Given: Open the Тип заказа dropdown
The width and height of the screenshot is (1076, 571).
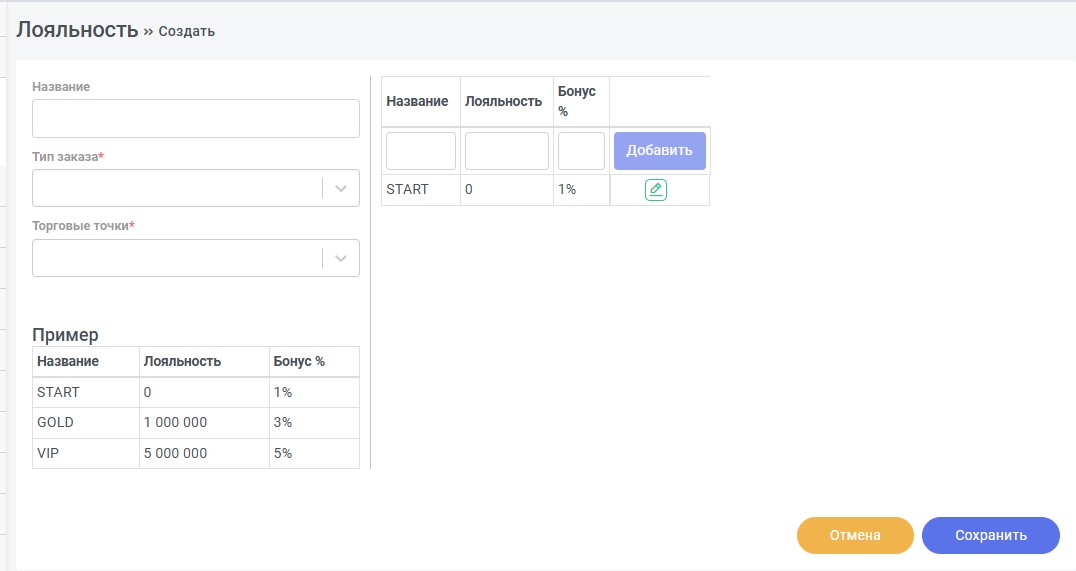Looking at the screenshot, I should tap(196, 188).
